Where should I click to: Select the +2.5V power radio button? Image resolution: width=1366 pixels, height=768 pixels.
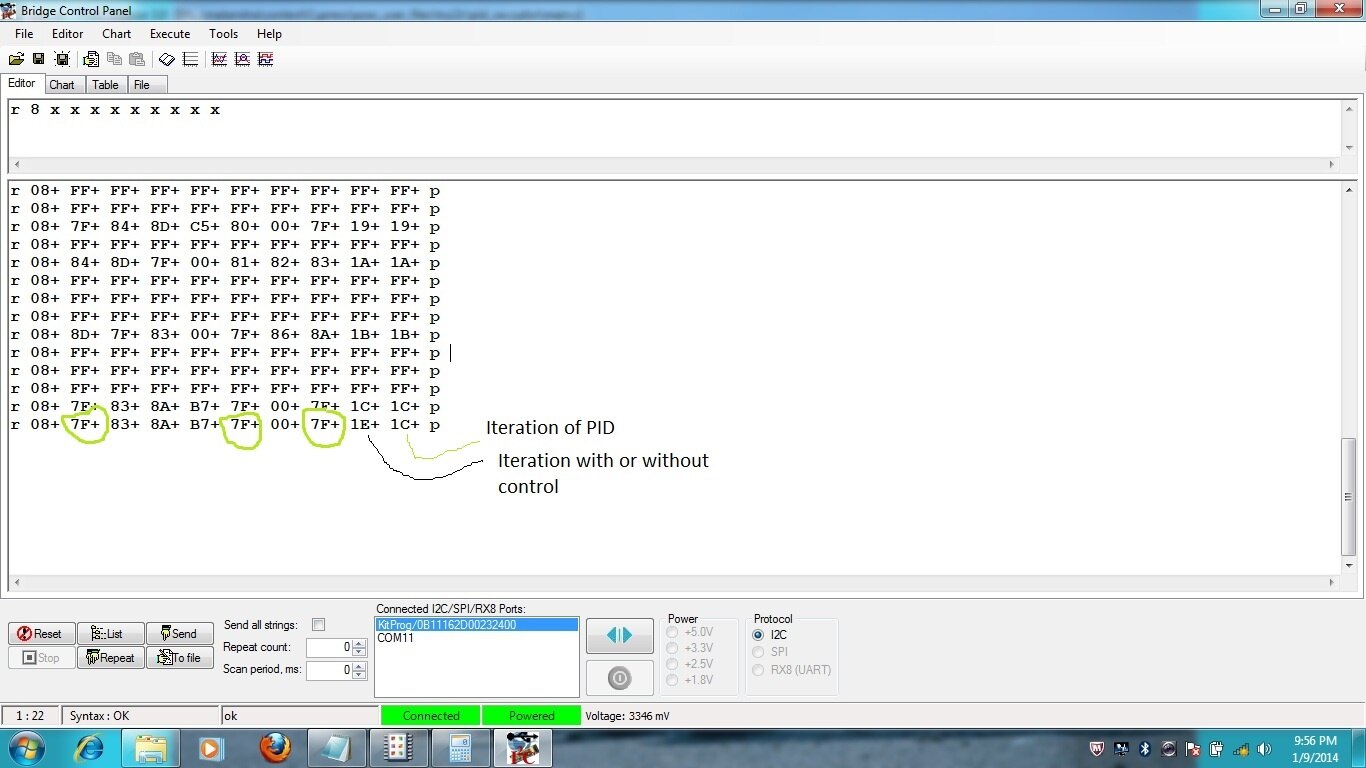coord(672,664)
